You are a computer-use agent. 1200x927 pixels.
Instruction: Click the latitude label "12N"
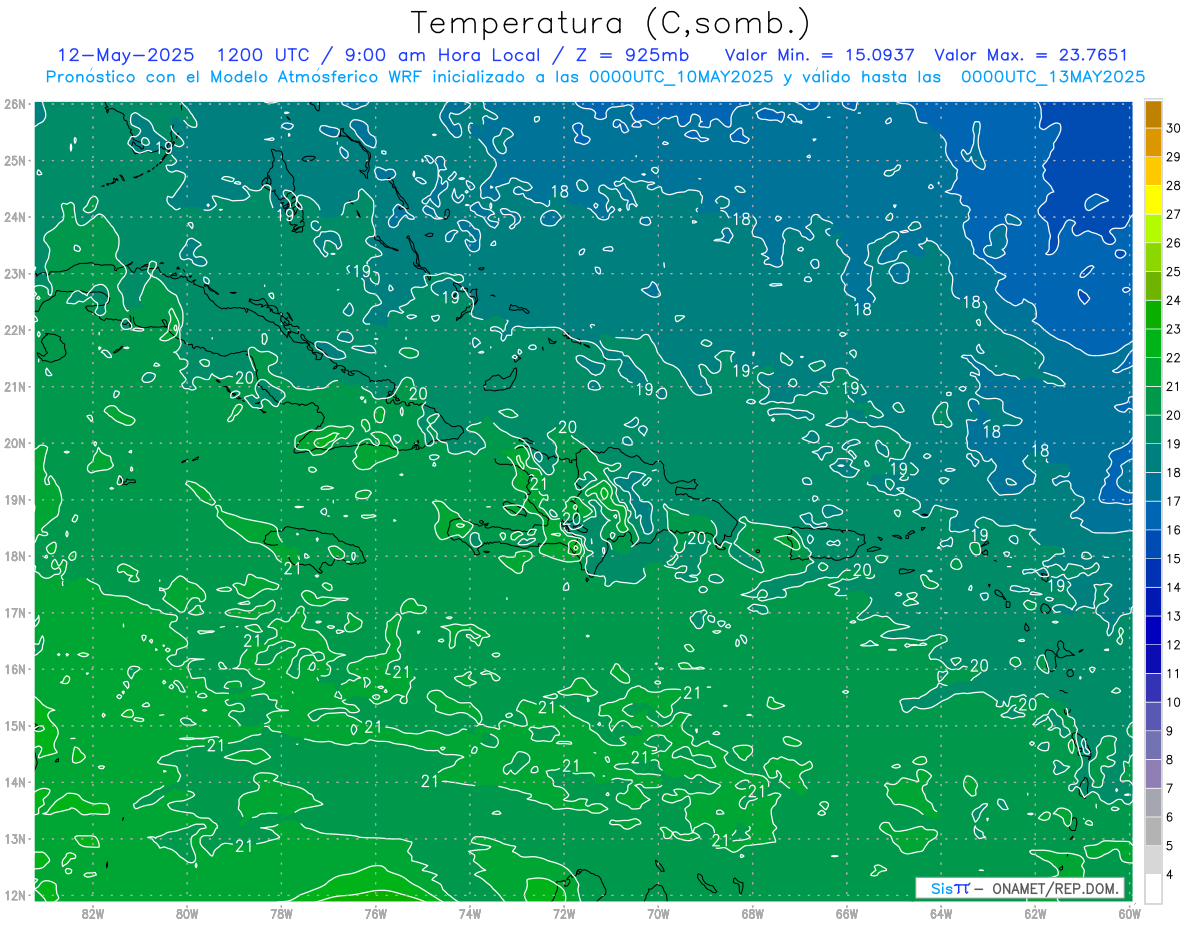[x=14, y=895]
